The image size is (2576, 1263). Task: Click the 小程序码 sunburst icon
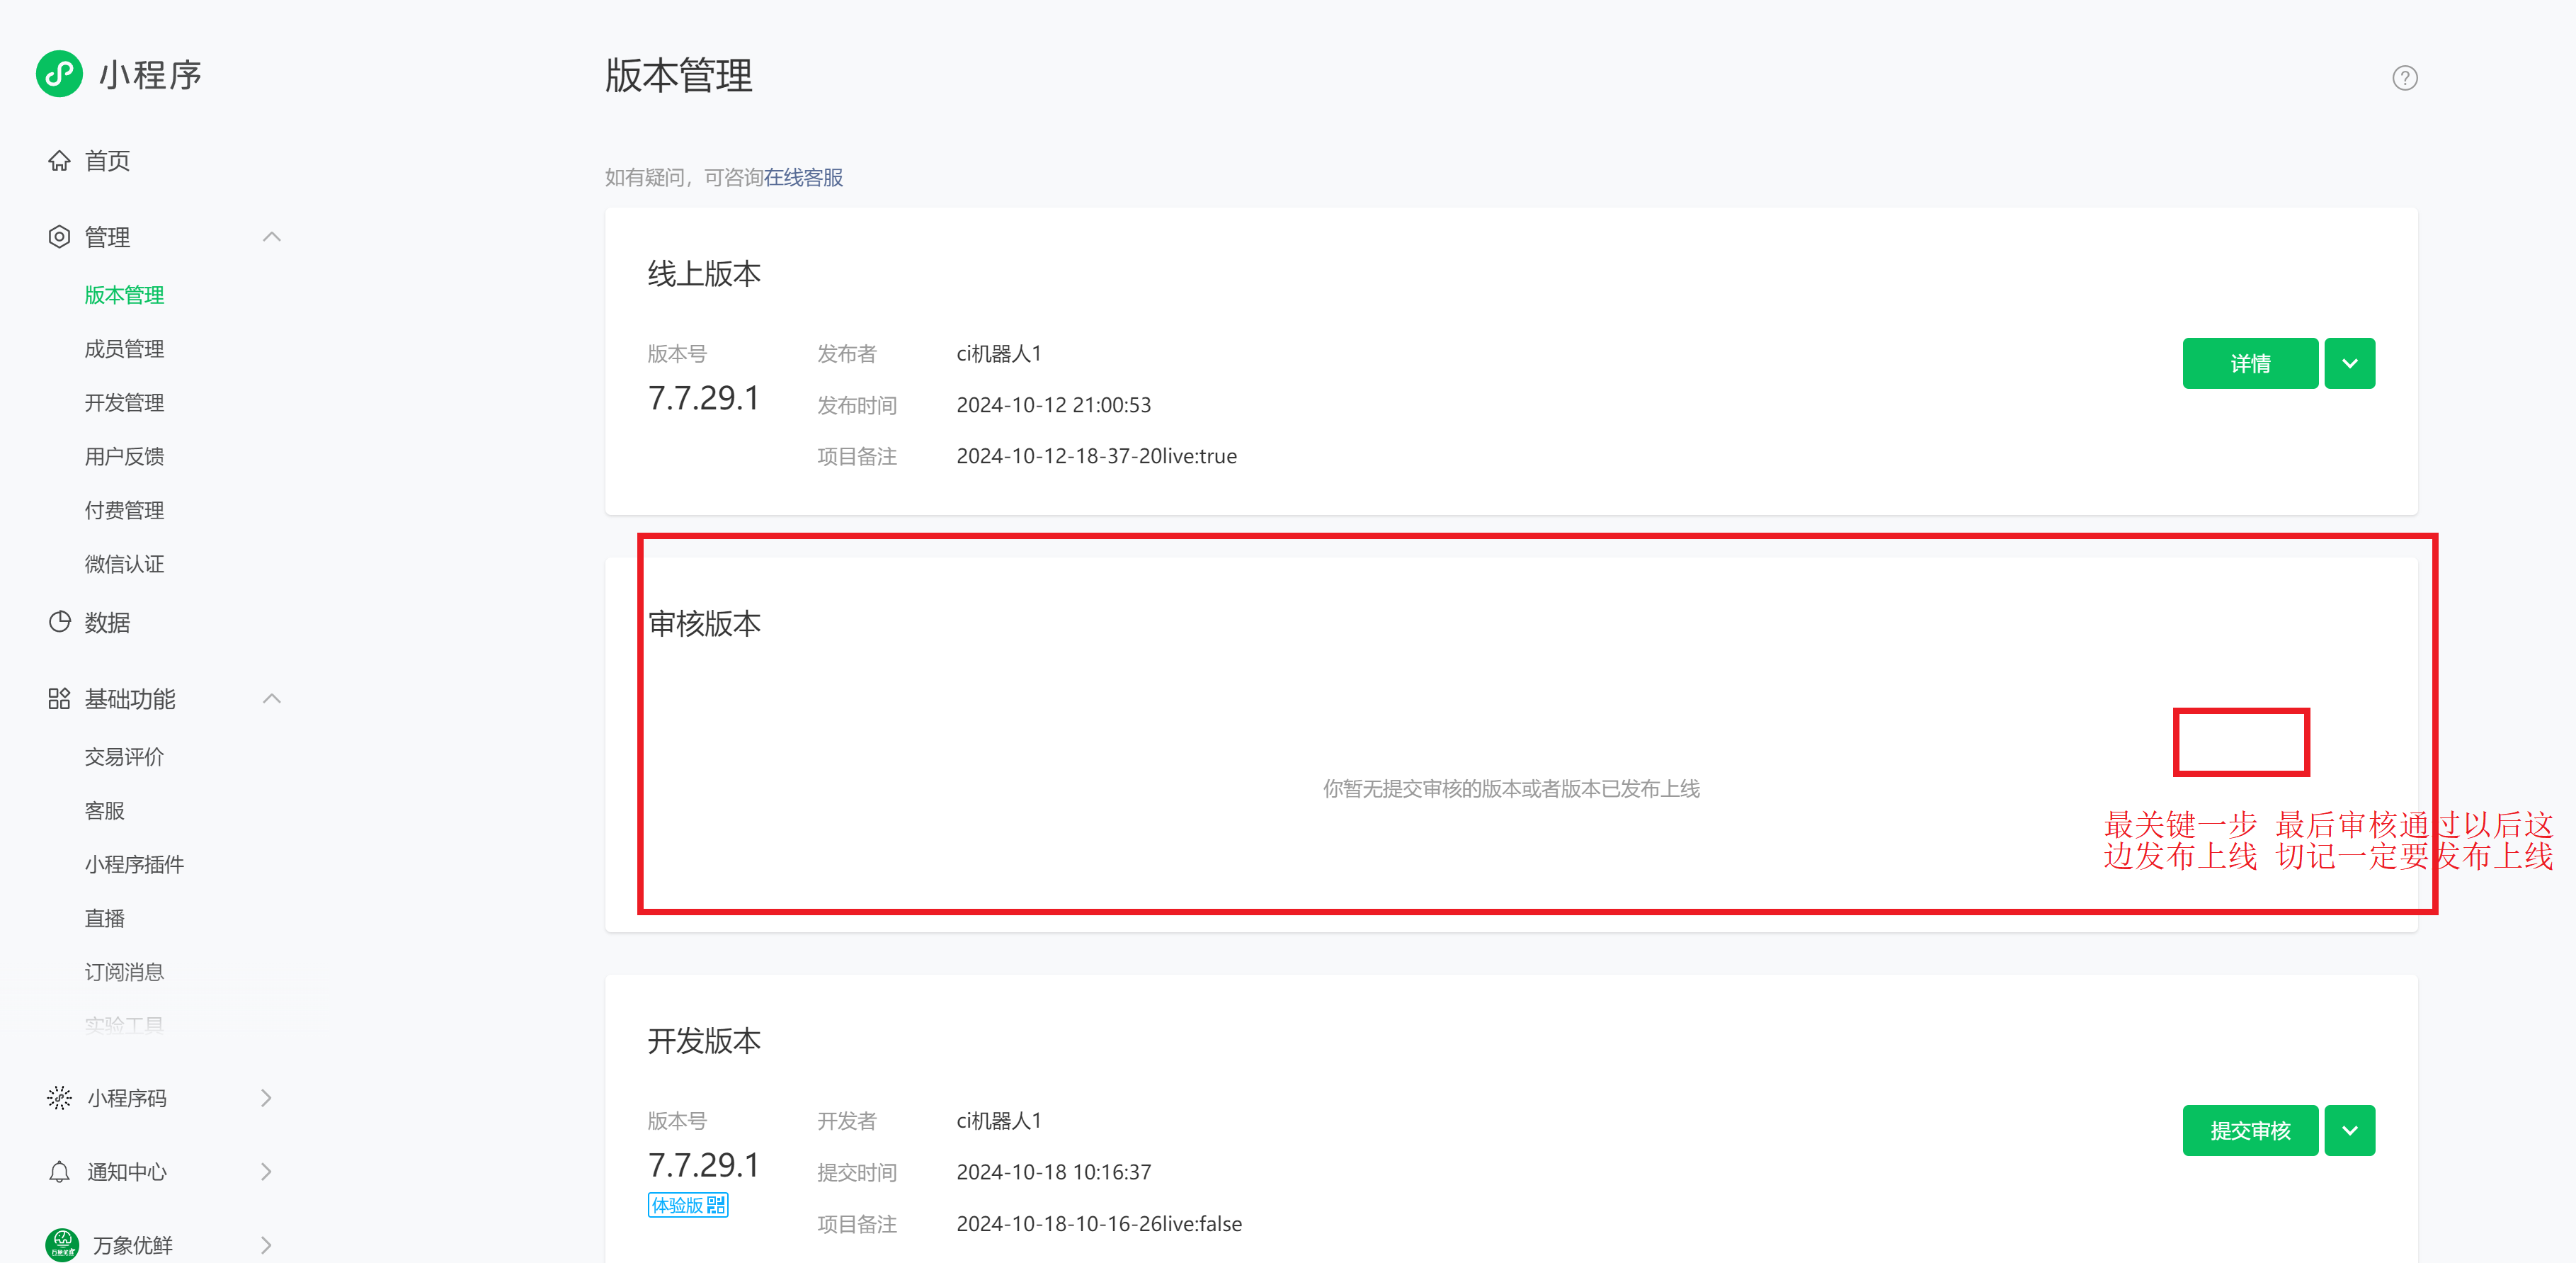tap(59, 1098)
